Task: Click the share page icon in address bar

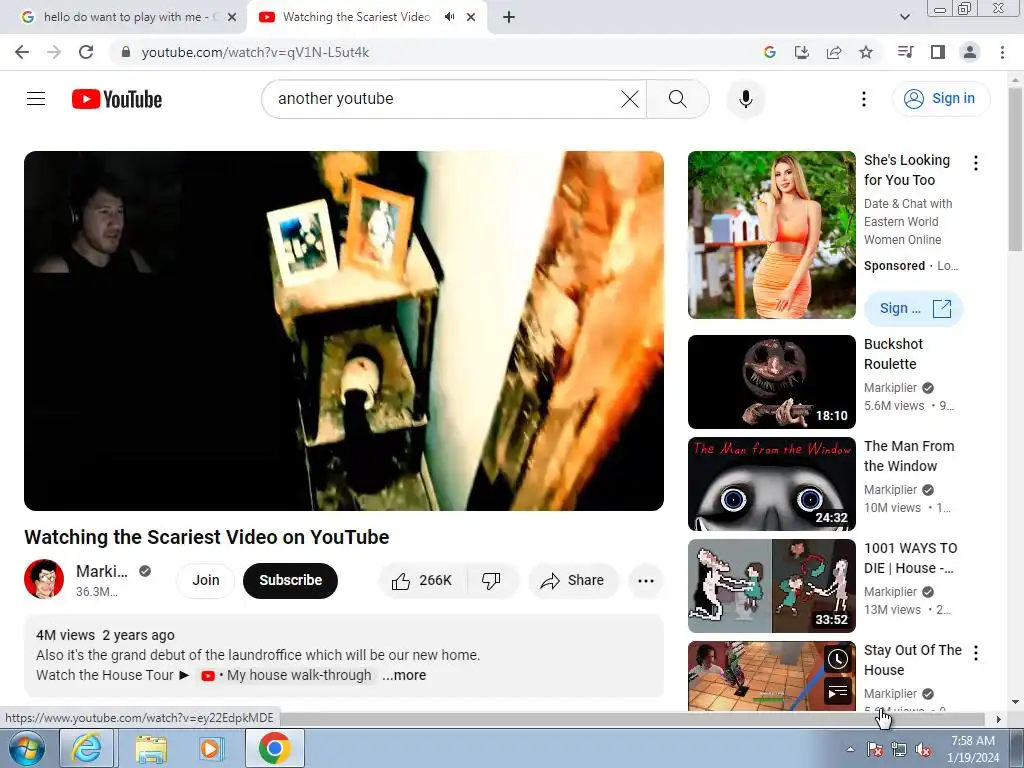Action: click(834, 52)
